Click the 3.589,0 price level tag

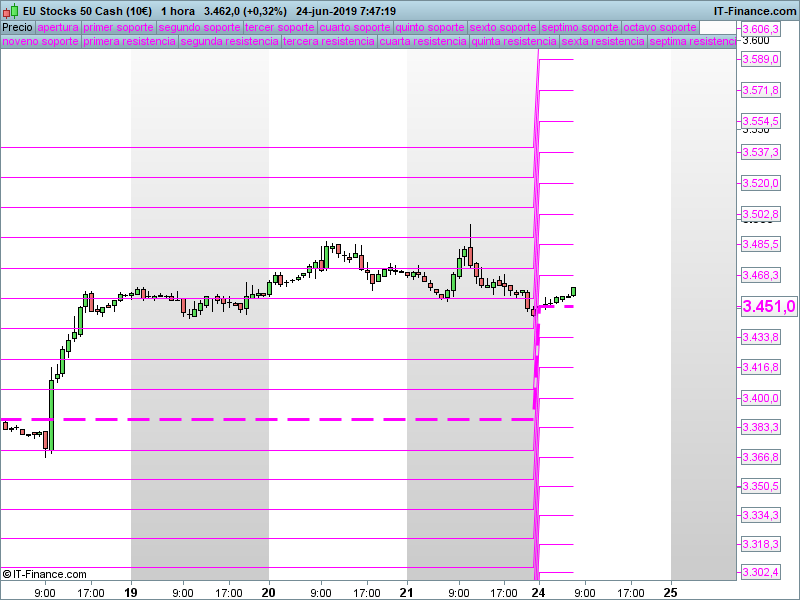pos(760,60)
